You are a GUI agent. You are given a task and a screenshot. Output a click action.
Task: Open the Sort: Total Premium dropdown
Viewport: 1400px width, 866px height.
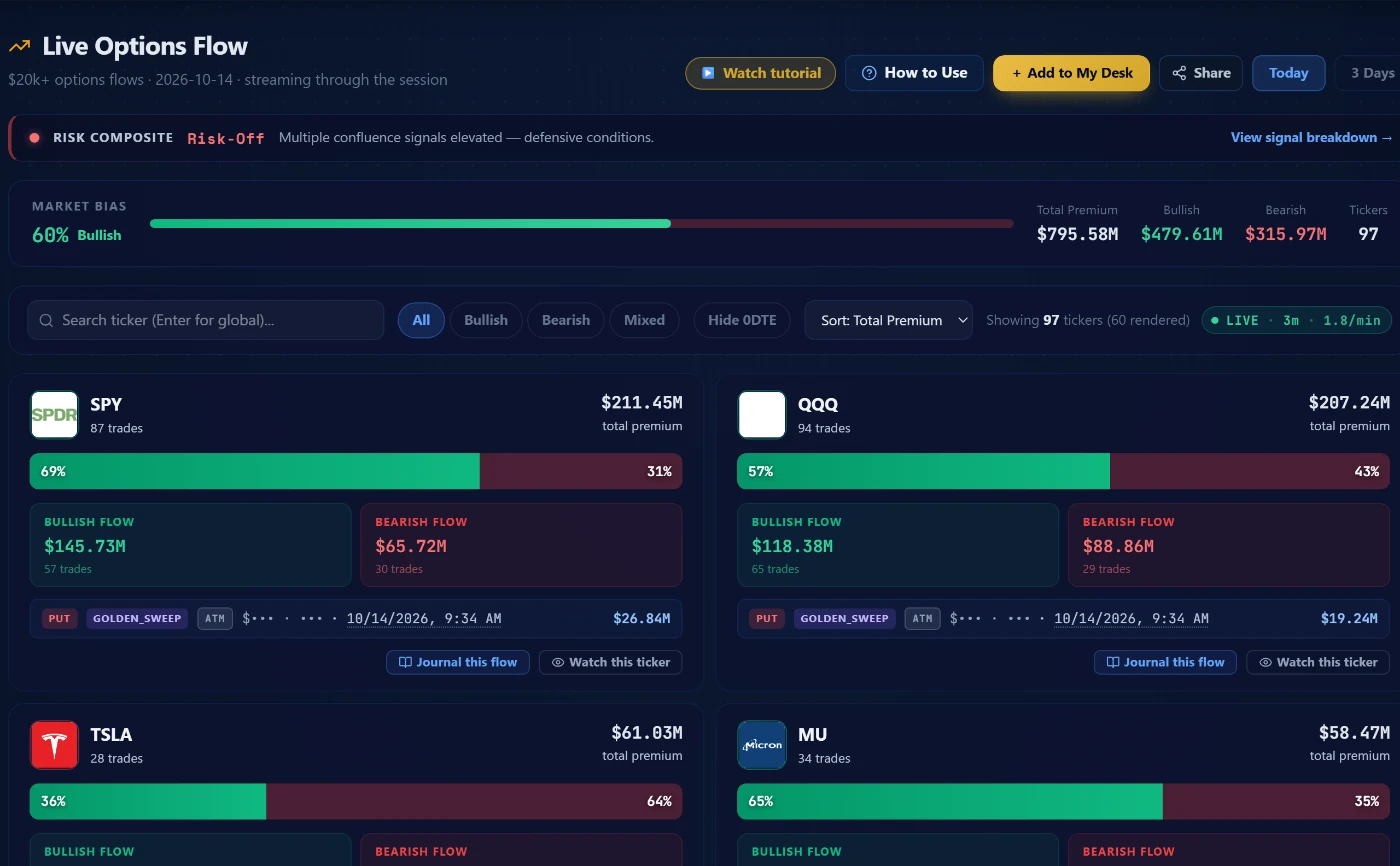click(889, 320)
